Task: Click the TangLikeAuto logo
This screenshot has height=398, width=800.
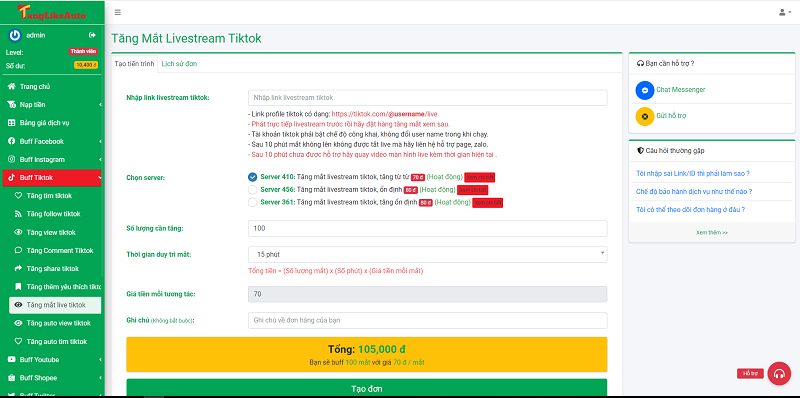Action: click(x=52, y=13)
